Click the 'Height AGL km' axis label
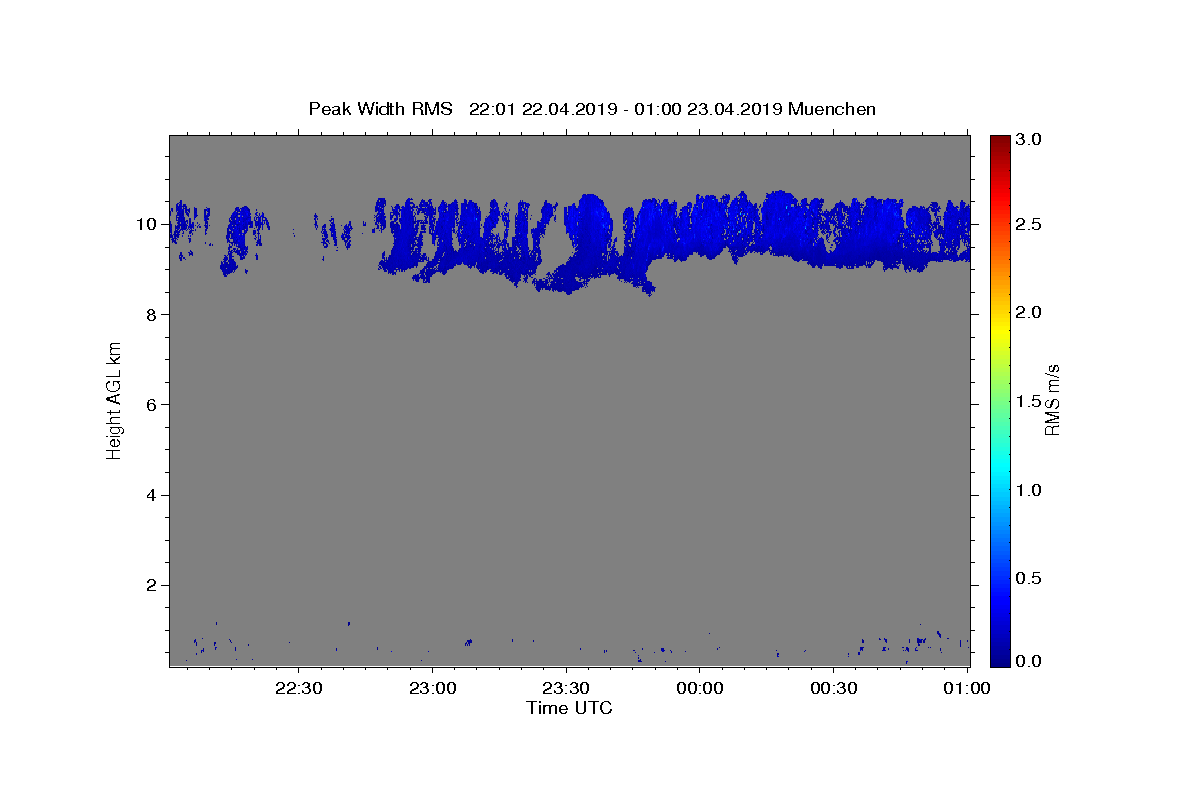The image size is (1200, 800). tap(114, 400)
